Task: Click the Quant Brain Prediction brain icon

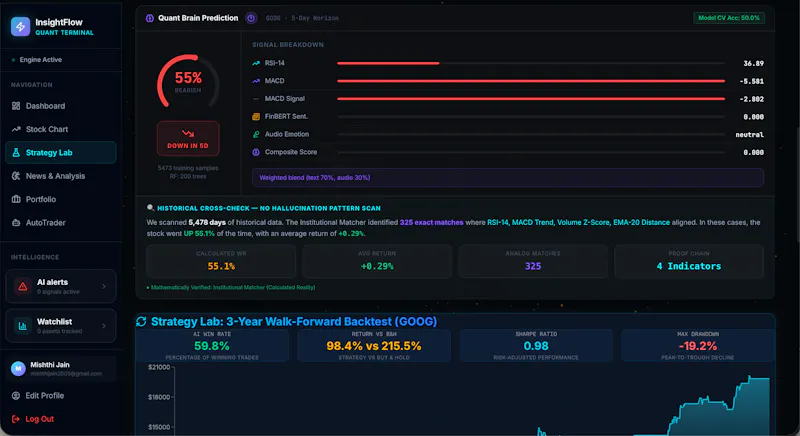Action: 149,18
